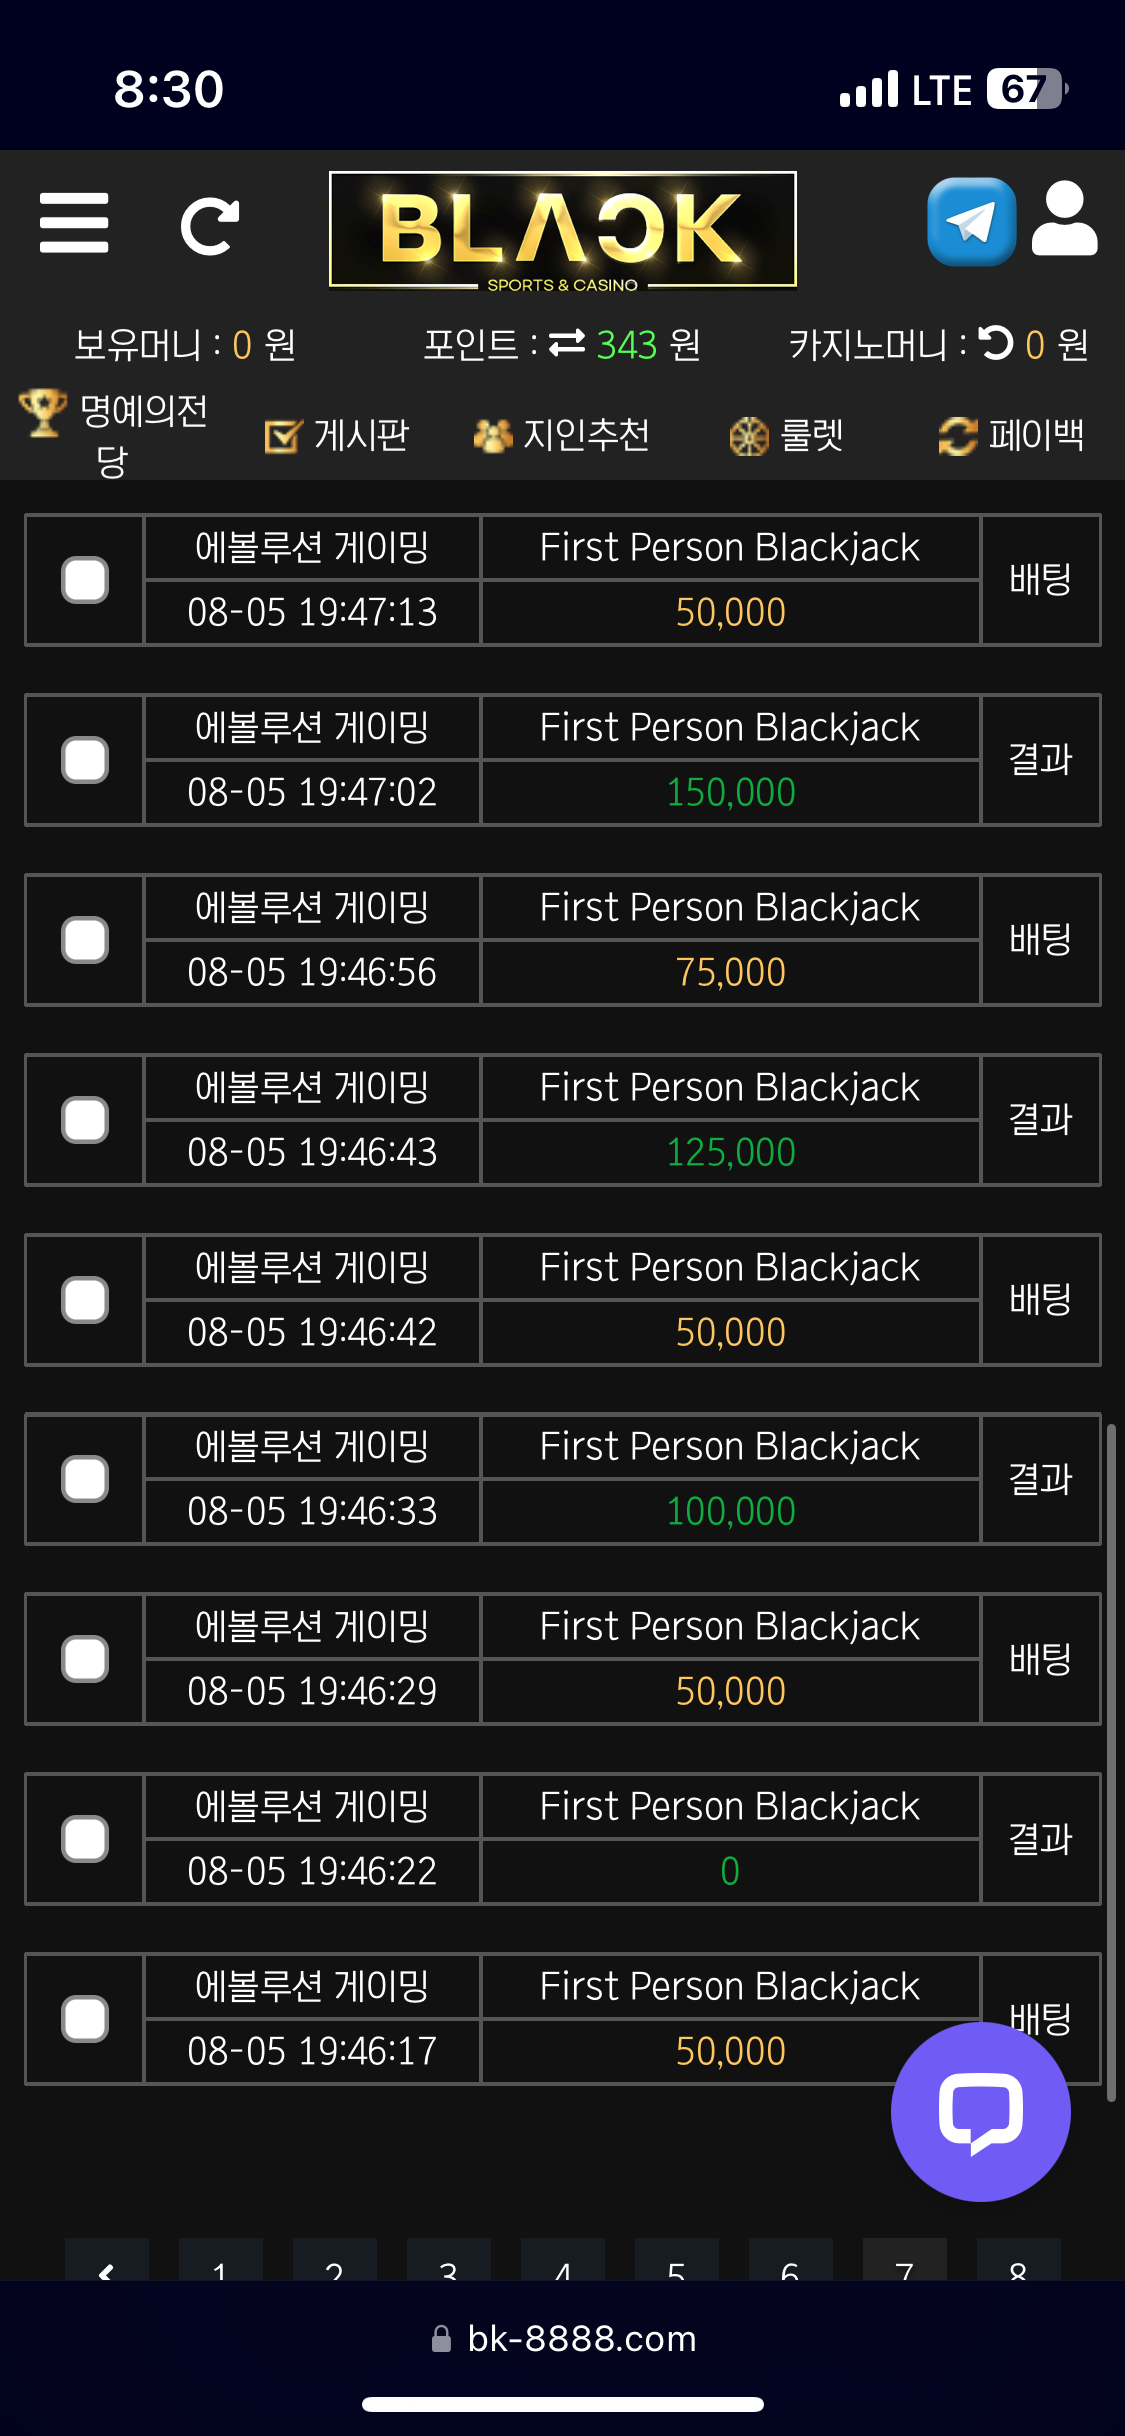Select the checkbox for the 19:46:22 result

tap(85, 1839)
